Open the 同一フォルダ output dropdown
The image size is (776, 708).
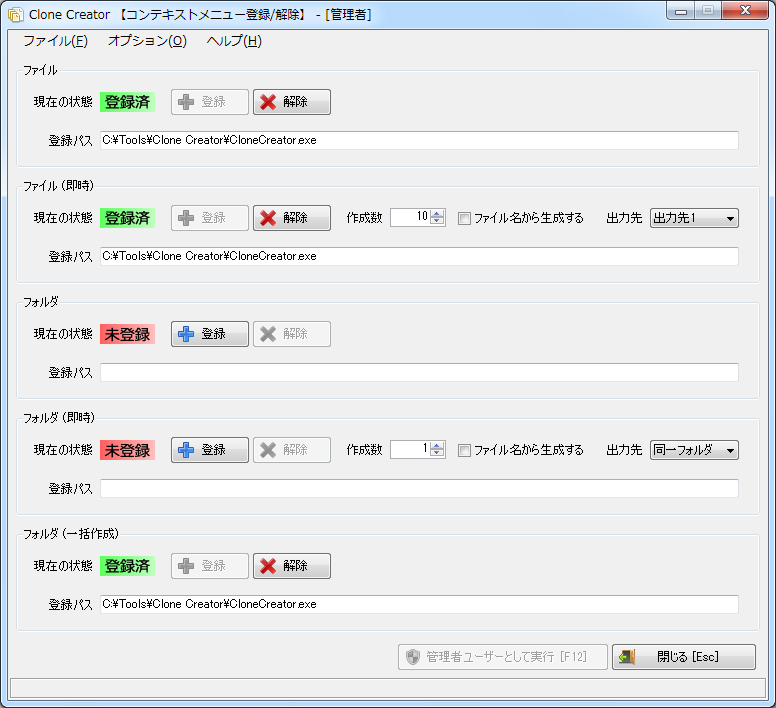tap(694, 450)
